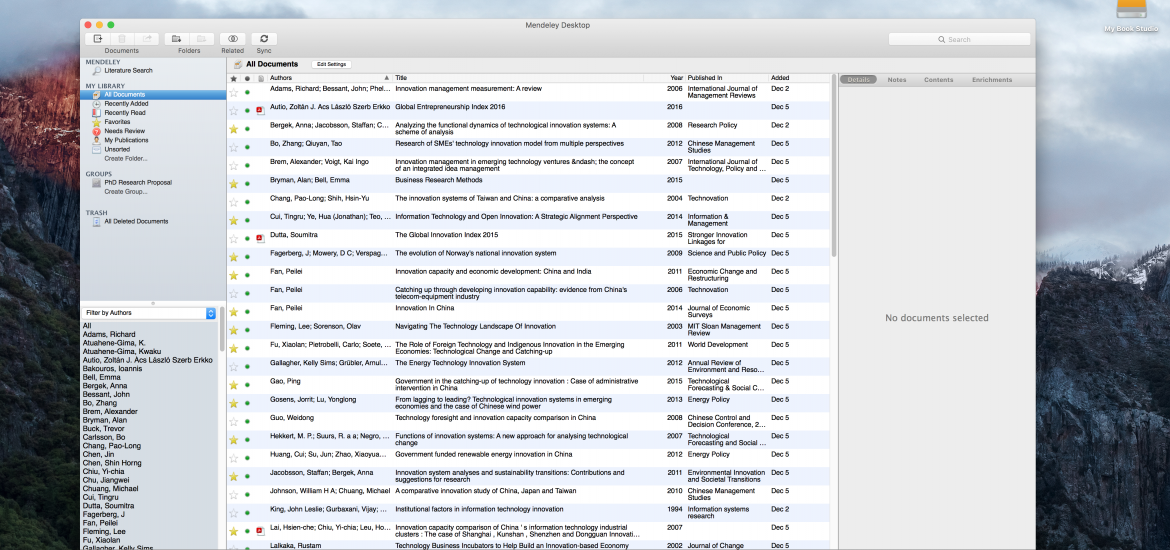Sort by the Added column header
Image resolution: width=1170 pixels, height=550 pixels.
pos(798,78)
